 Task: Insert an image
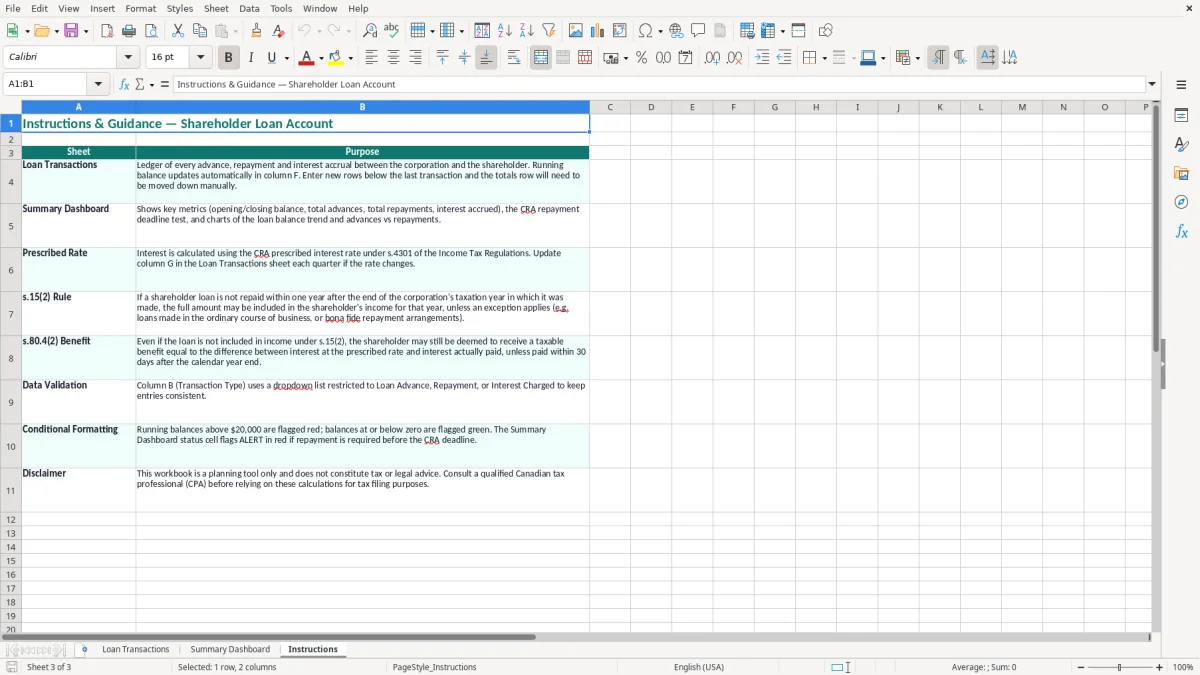pos(576,31)
